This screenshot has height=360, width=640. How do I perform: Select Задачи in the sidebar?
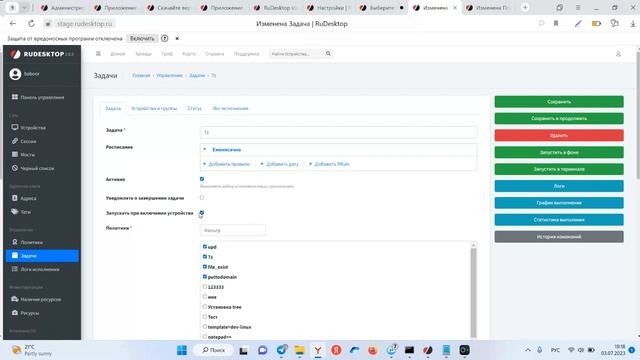(42, 256)
